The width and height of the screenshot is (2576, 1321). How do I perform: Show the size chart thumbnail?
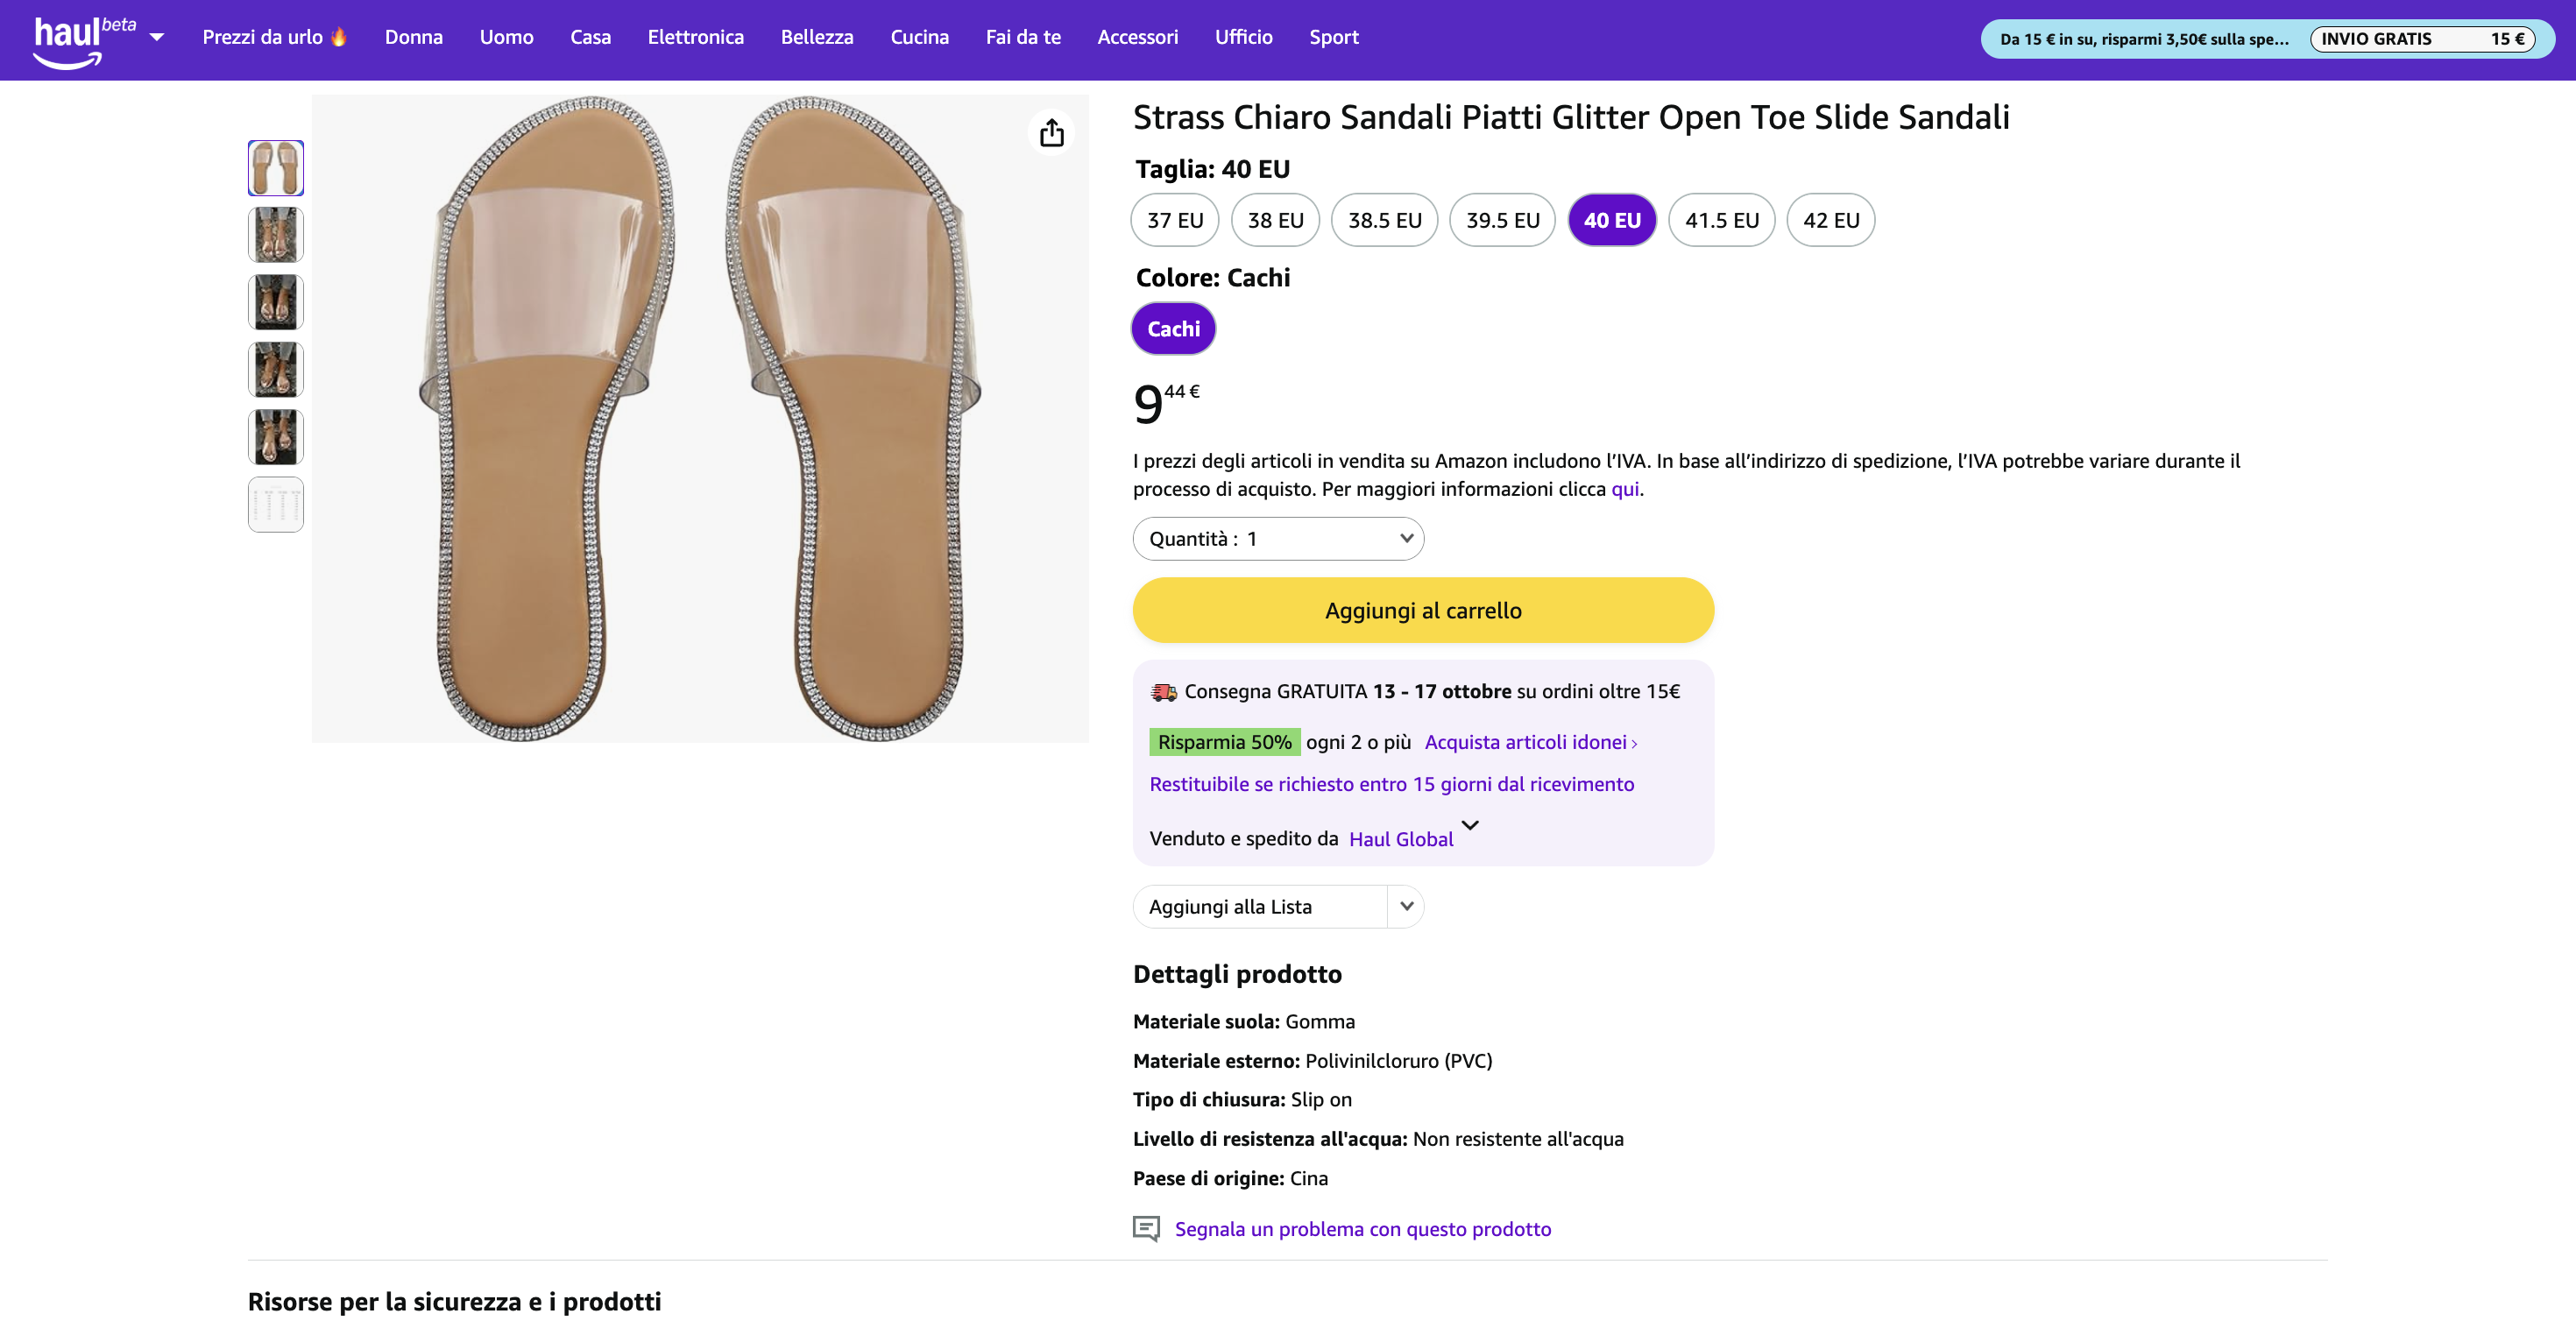click(276, 505)
